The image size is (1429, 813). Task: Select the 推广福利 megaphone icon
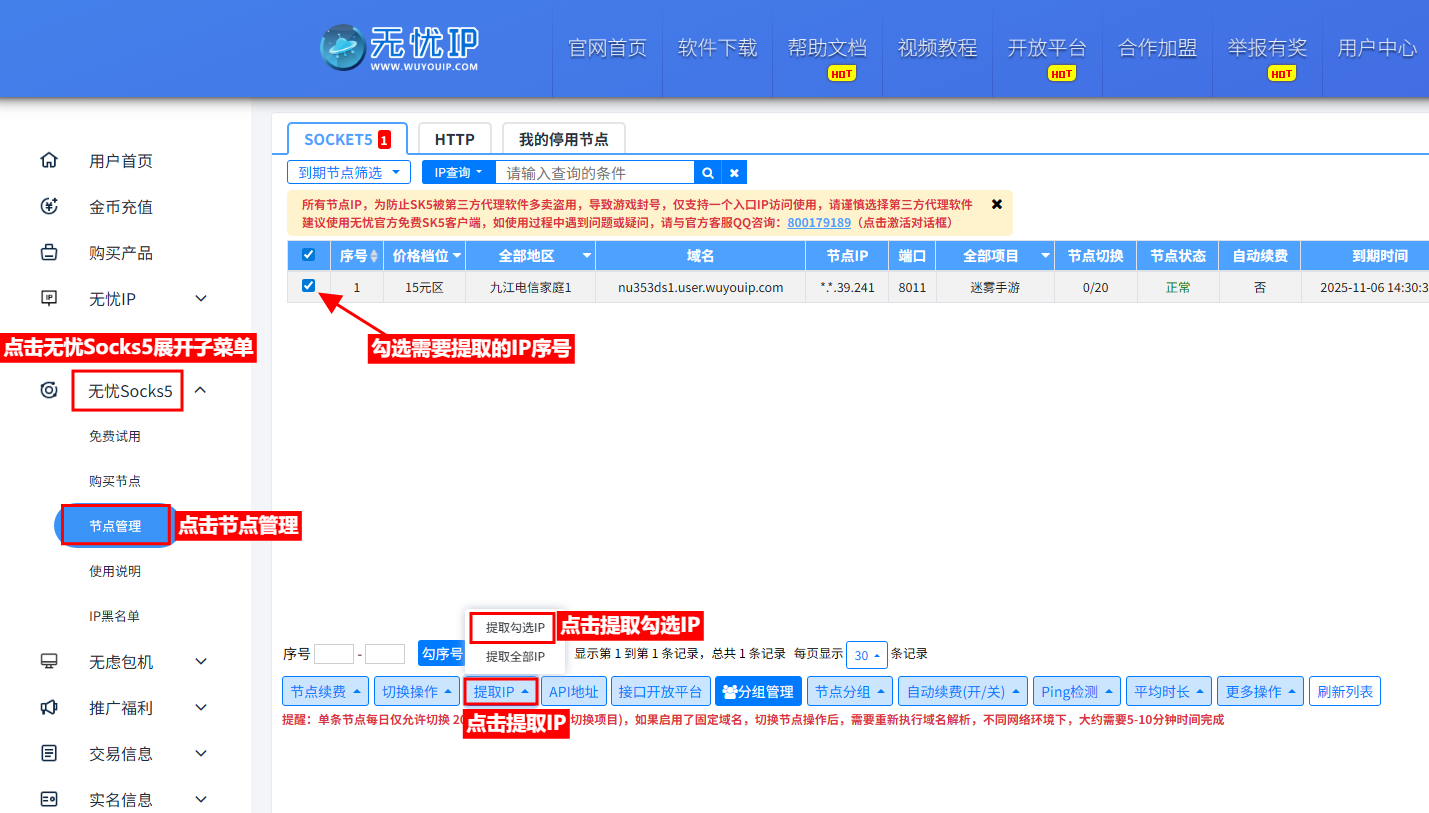pyautogui.click(x=49, y=708)
